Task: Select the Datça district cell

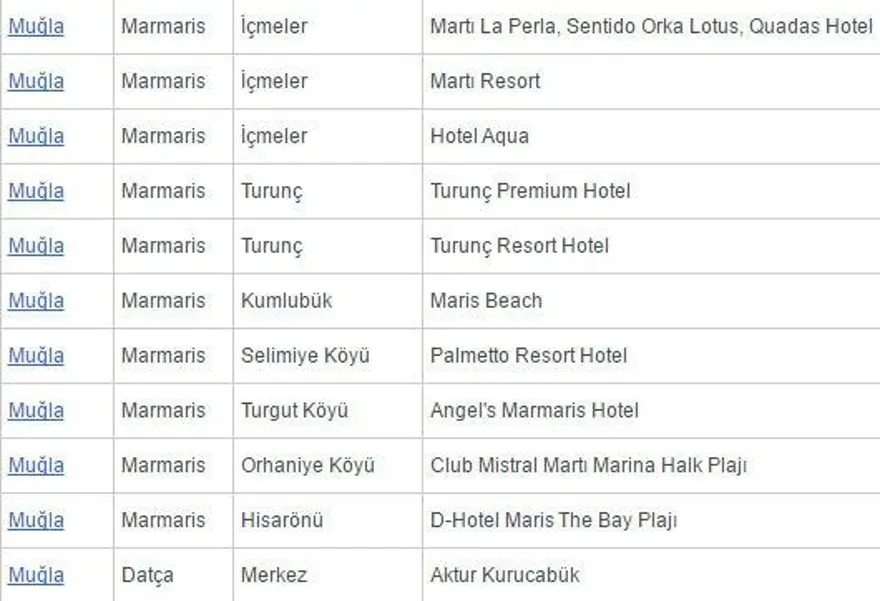Action: tap(146, 575)
